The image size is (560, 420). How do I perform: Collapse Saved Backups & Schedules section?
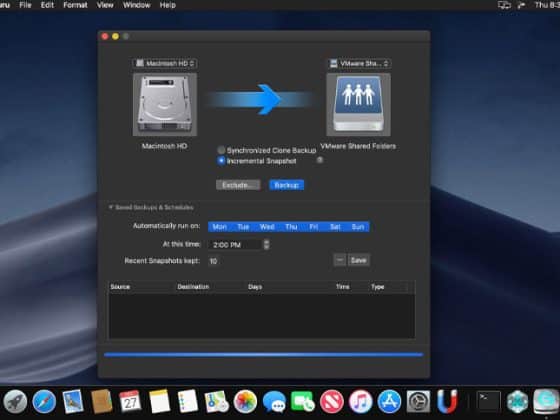click(x=111, y=207)
